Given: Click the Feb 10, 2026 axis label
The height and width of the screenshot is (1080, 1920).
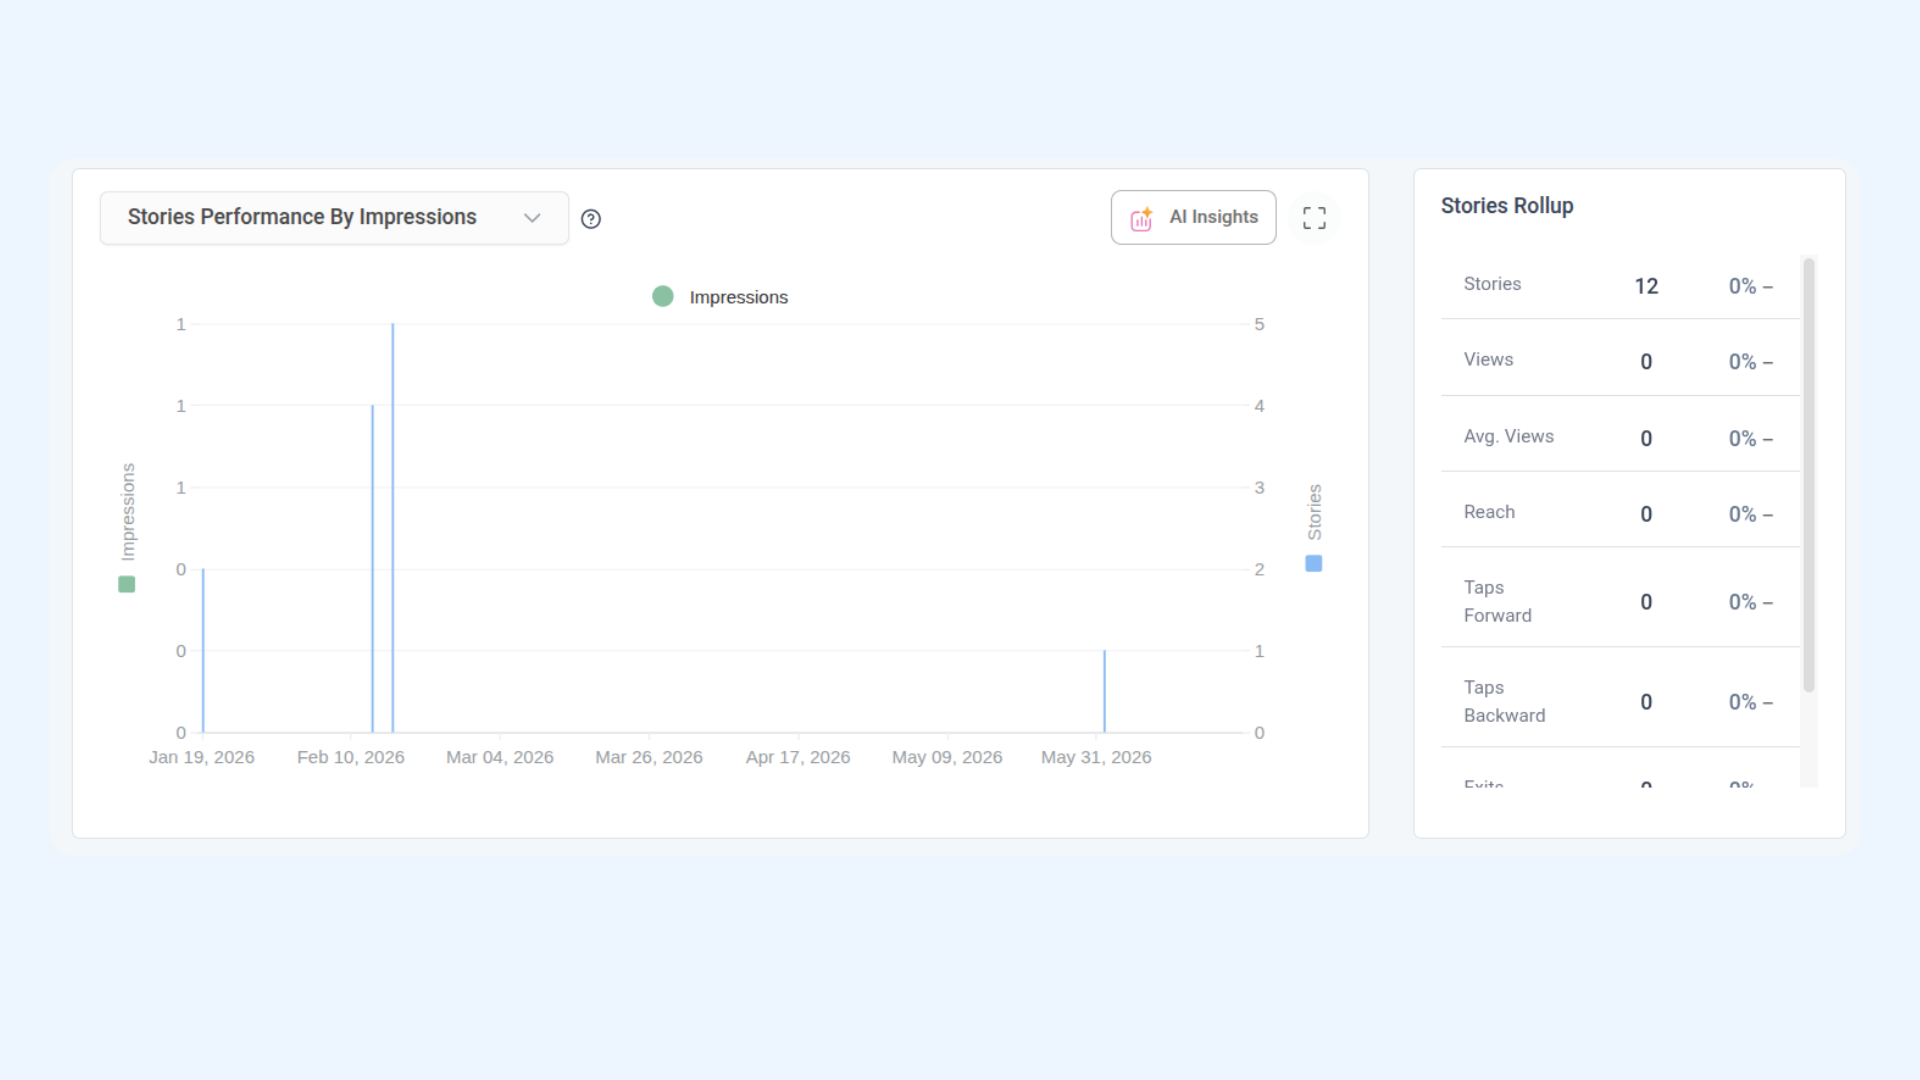Looking at the screenshot, I should click(351, 757).
